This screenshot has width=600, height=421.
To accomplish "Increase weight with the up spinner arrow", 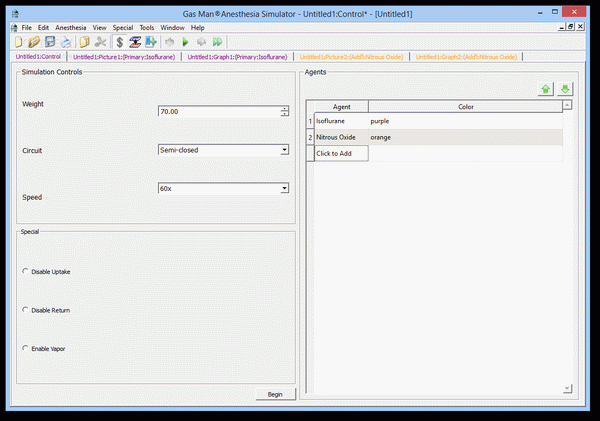I will (284, 109).
